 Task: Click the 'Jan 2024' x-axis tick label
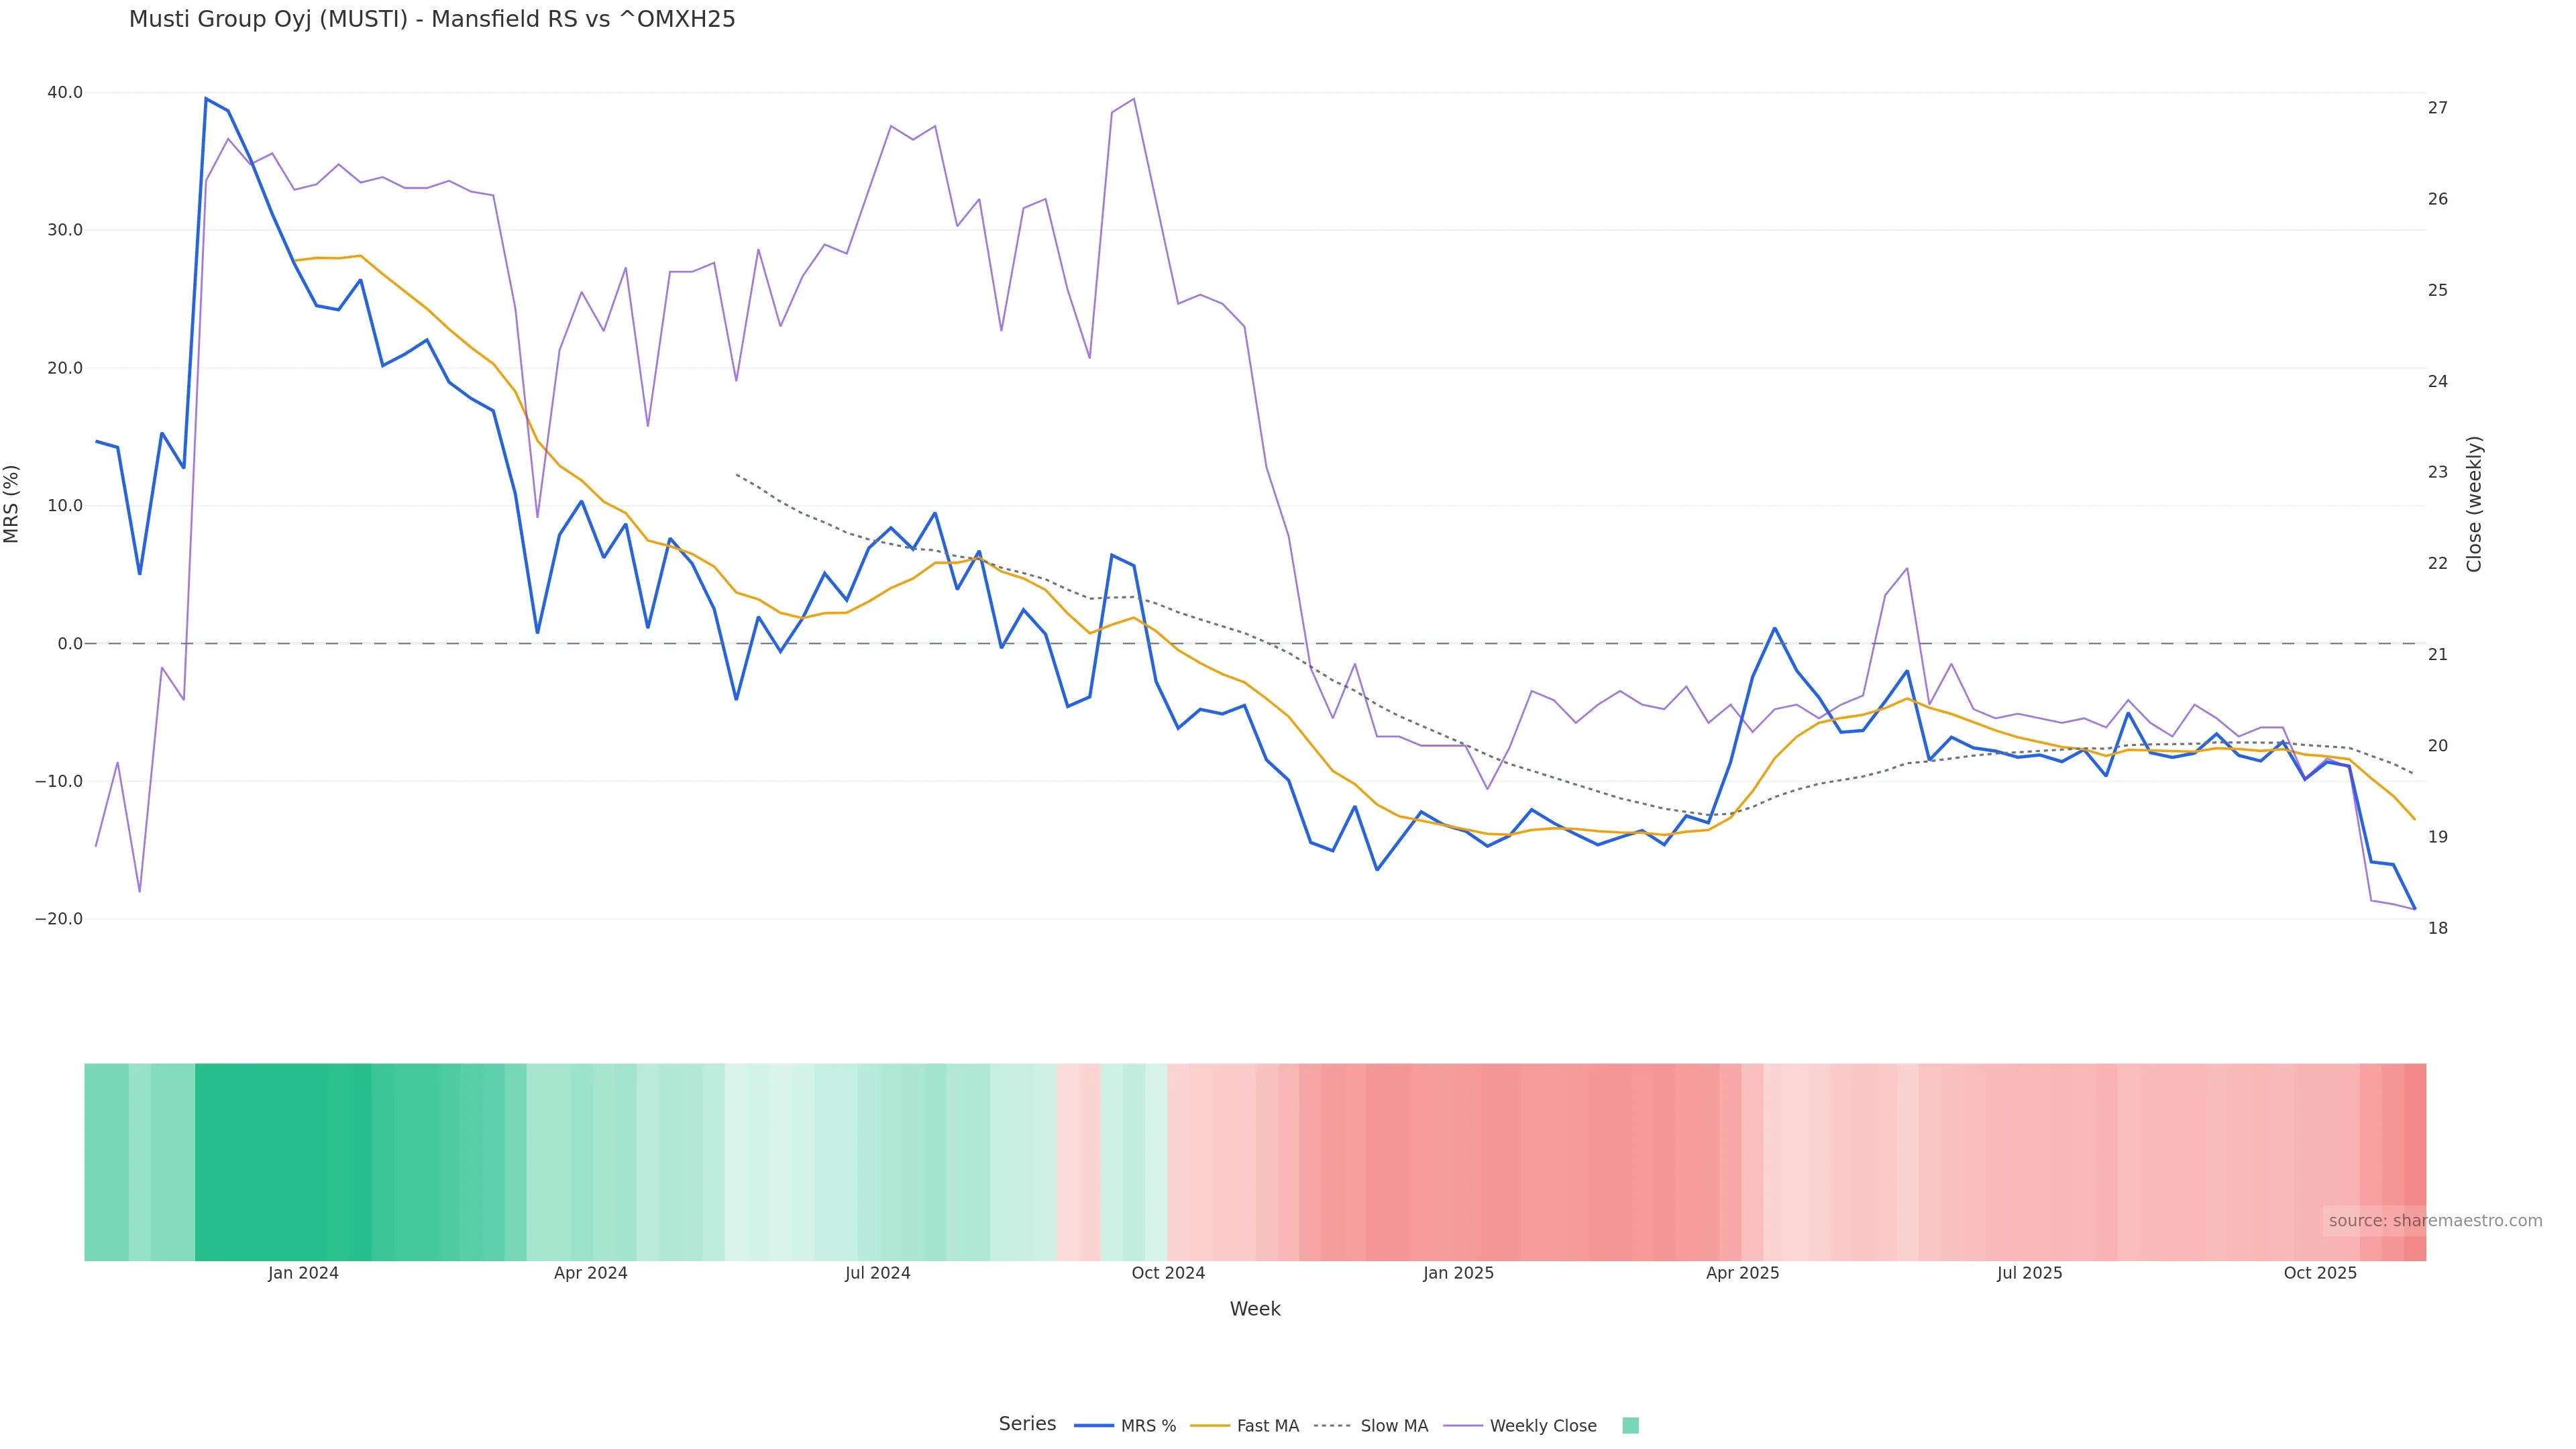(303, 1273)
